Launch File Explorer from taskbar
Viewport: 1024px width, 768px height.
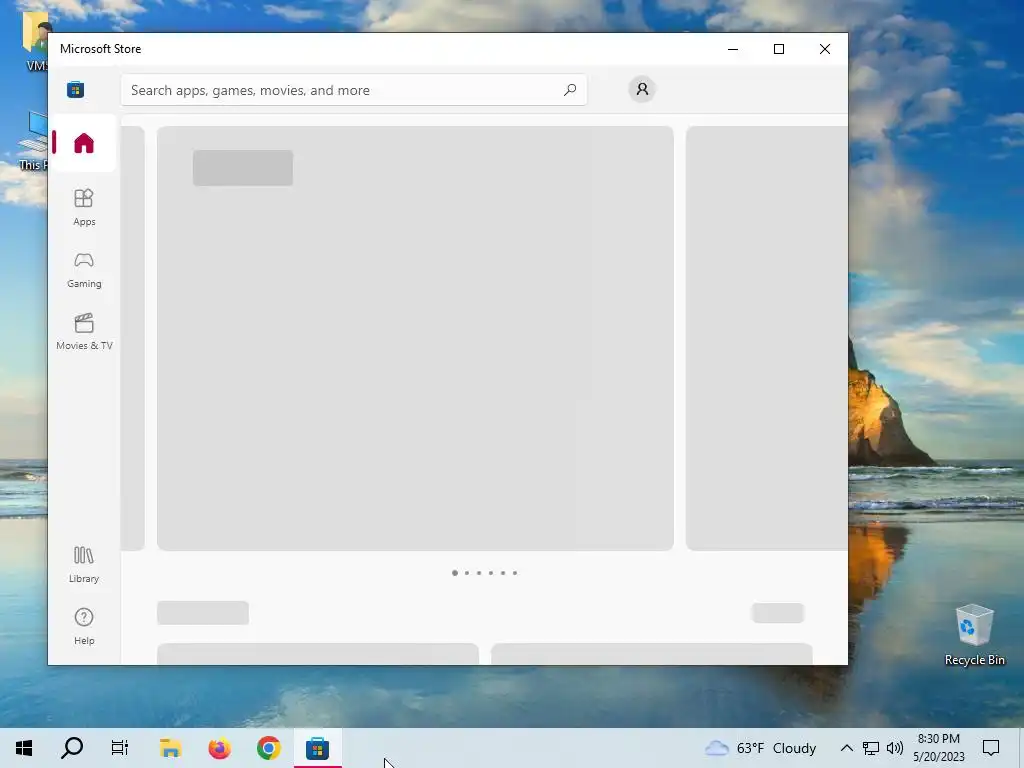(170, 748)
